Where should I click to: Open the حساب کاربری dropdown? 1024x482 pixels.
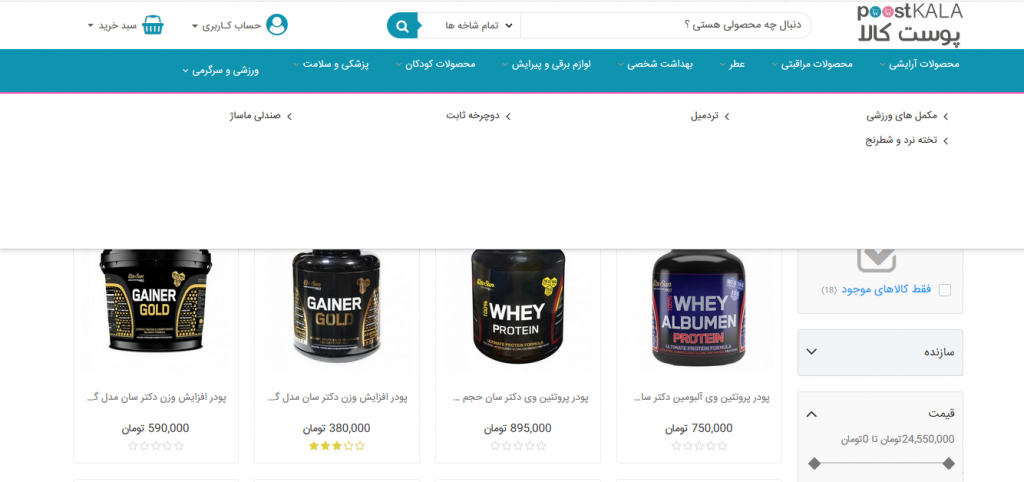pyautogui.click(x=227, y=25)
